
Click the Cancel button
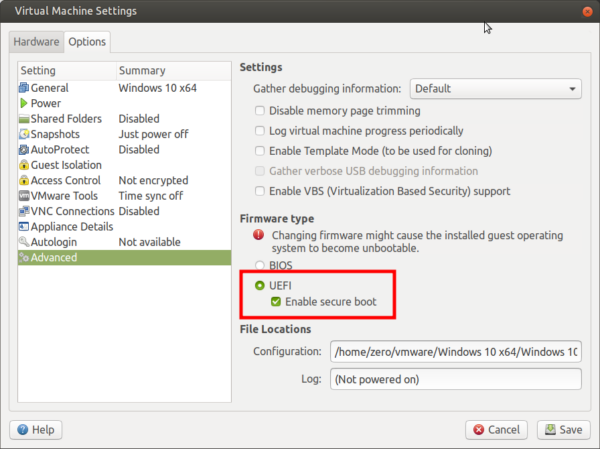pyautogui.click(x=496, y=429)
